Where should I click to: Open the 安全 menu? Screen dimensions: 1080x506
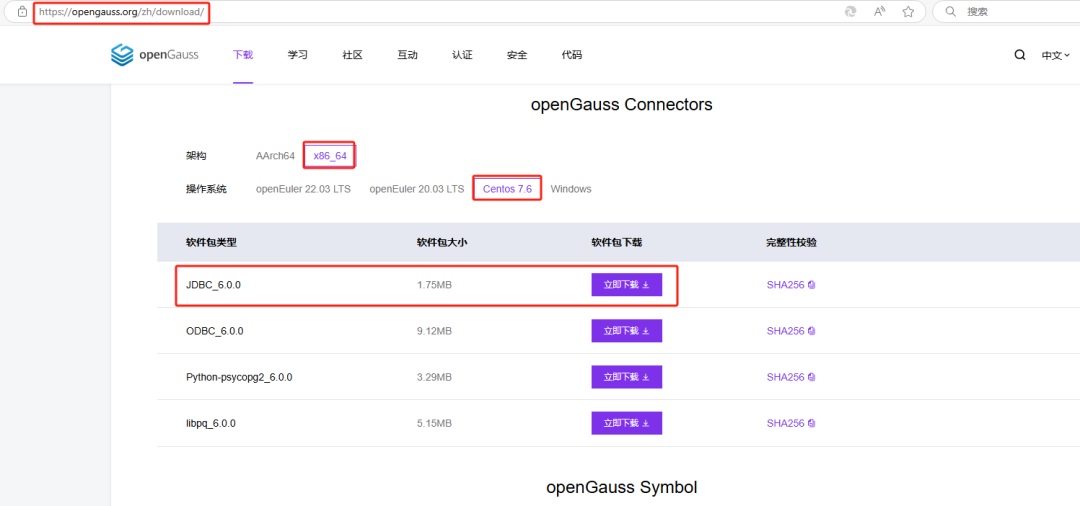(x=517, y=55)
